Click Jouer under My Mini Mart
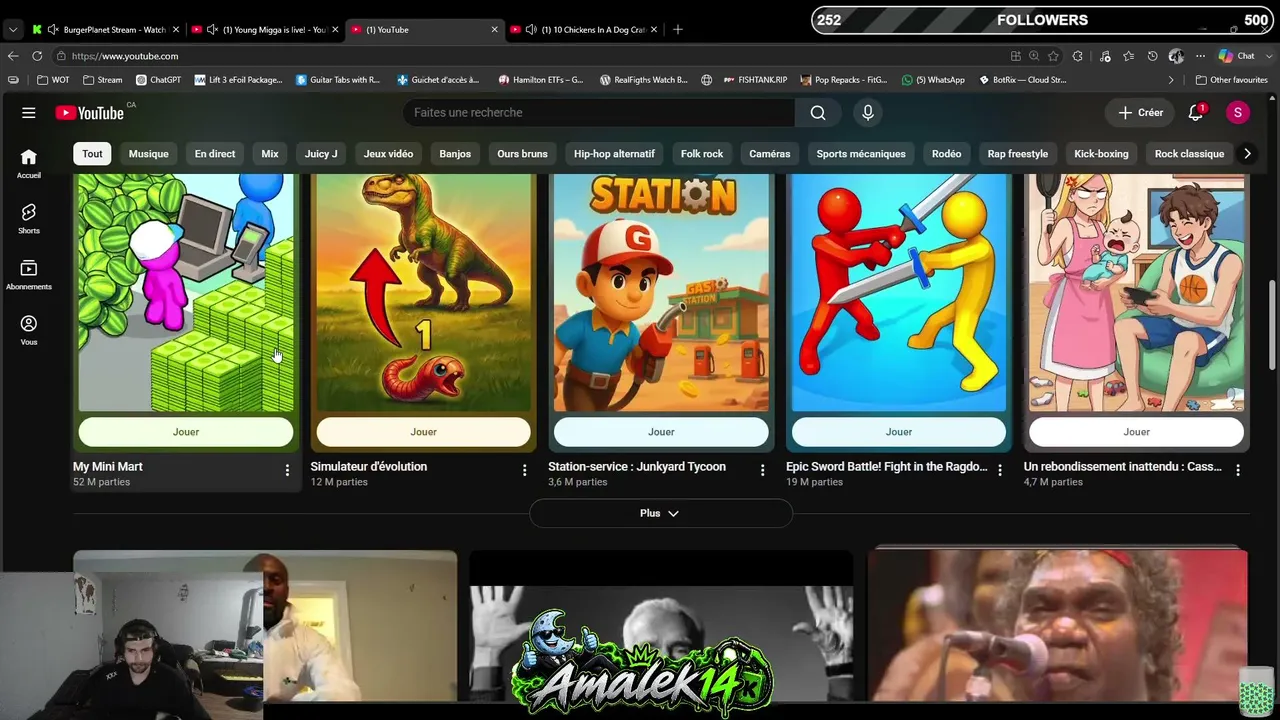The height and width of the screenshot is (720, 1280). coord(186,432)
